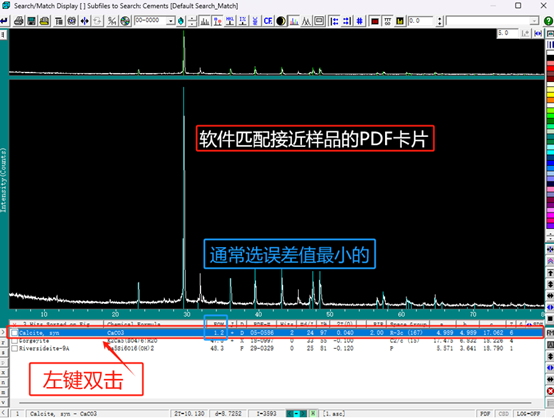This screenshot has width=554, height=418.
Task: Click the [1.asc] file name
Action: [x=334, y=413]
